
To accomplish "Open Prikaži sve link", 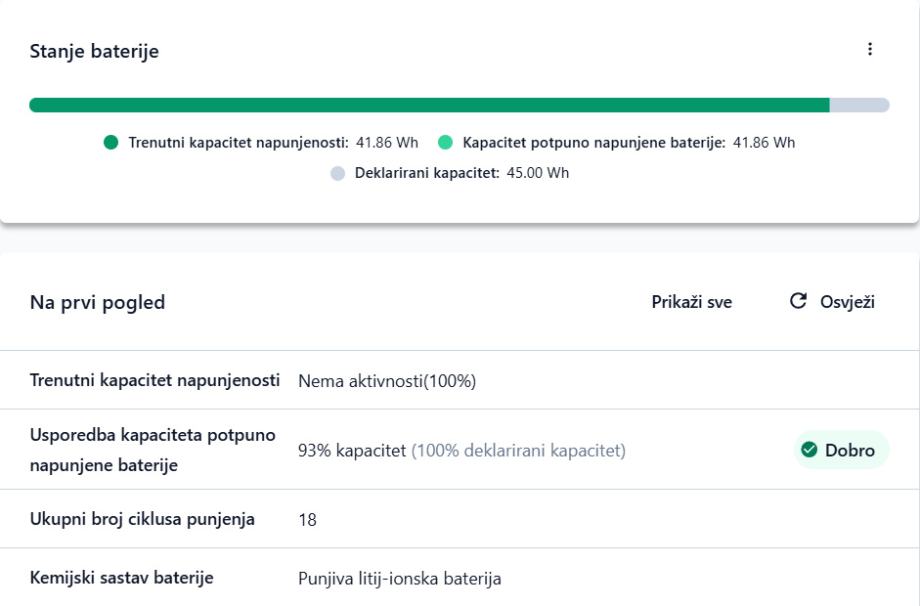I will tap(691, 302).
